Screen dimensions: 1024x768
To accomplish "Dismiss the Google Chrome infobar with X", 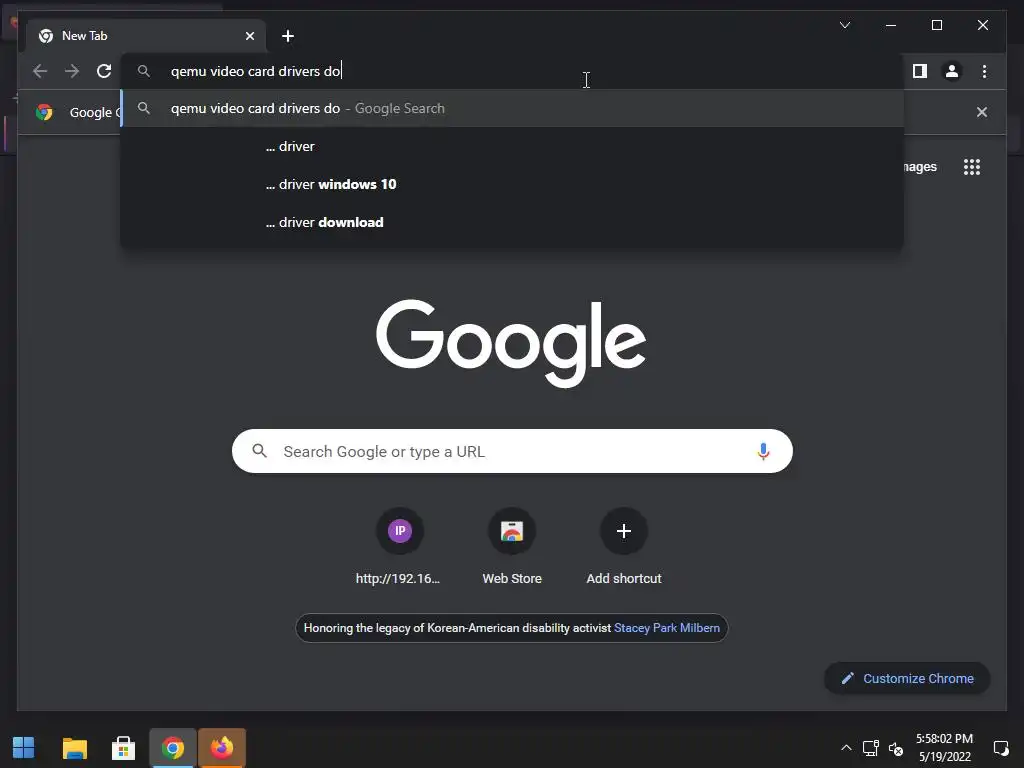I will point(982,112).
